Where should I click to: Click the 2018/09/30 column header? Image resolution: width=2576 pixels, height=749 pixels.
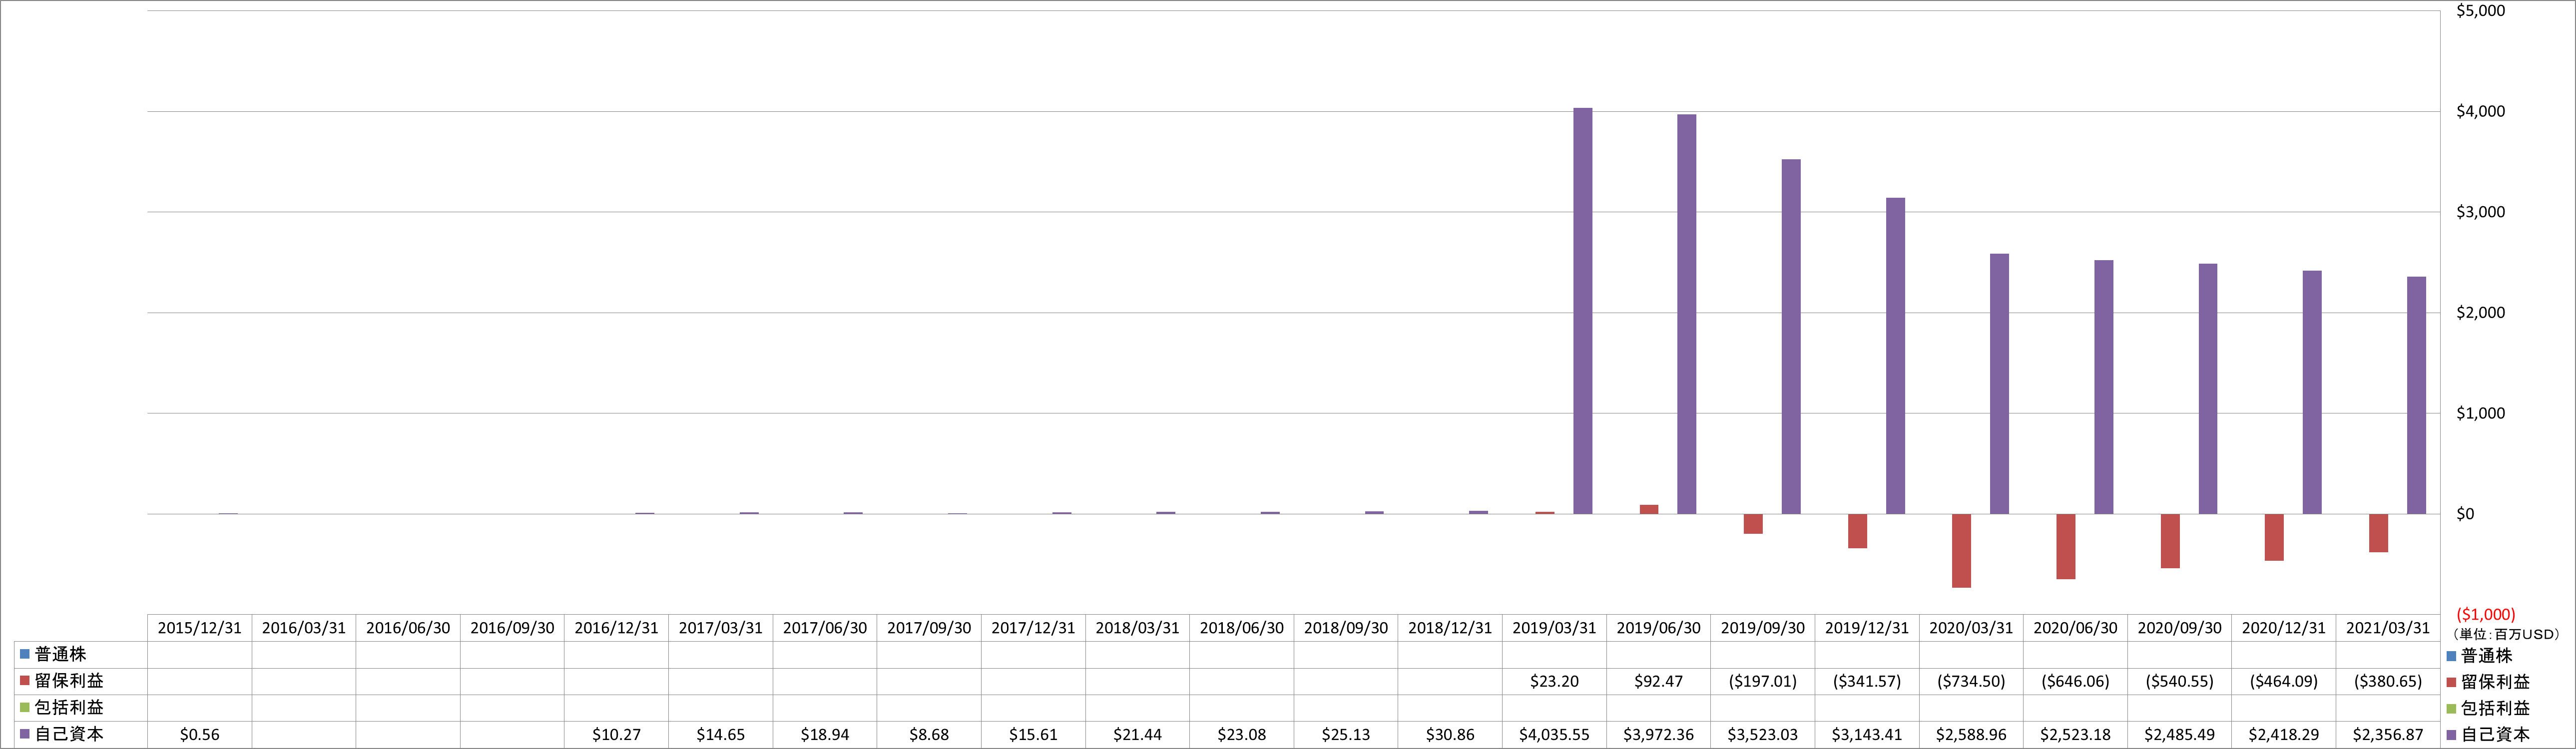pos(1346,628)
